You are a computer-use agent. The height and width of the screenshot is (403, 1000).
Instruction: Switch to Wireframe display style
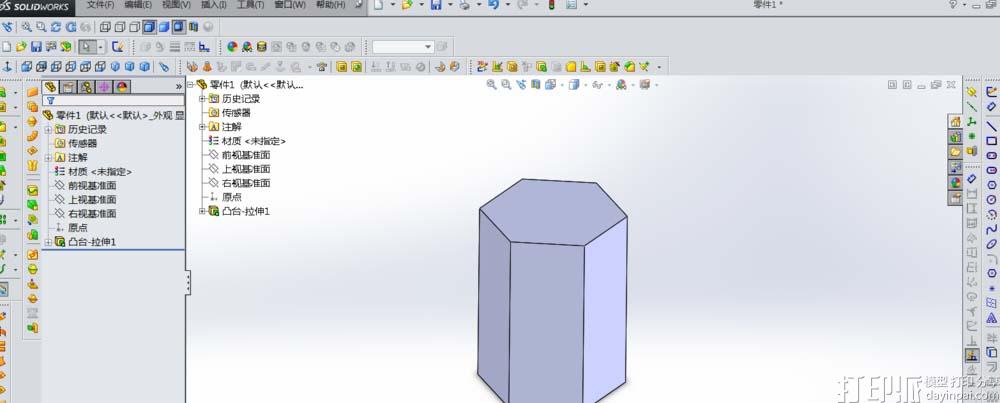coord(105,27)
